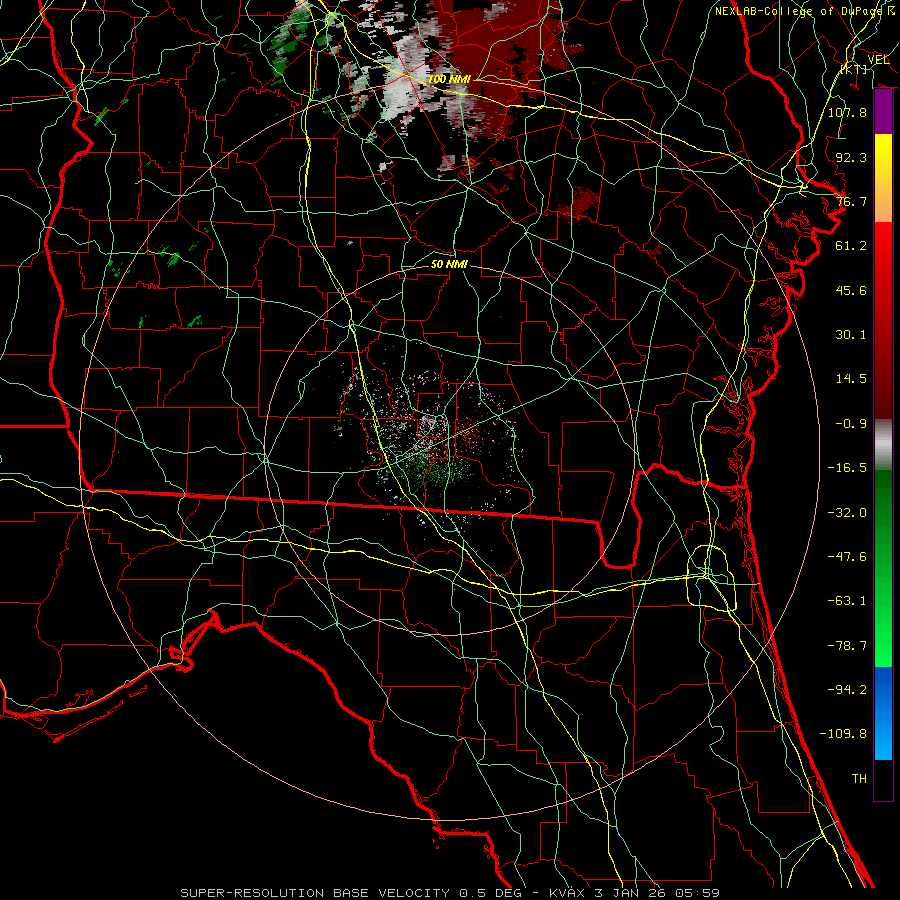Click the 50 NMI range ring label

tap(449, 264)
